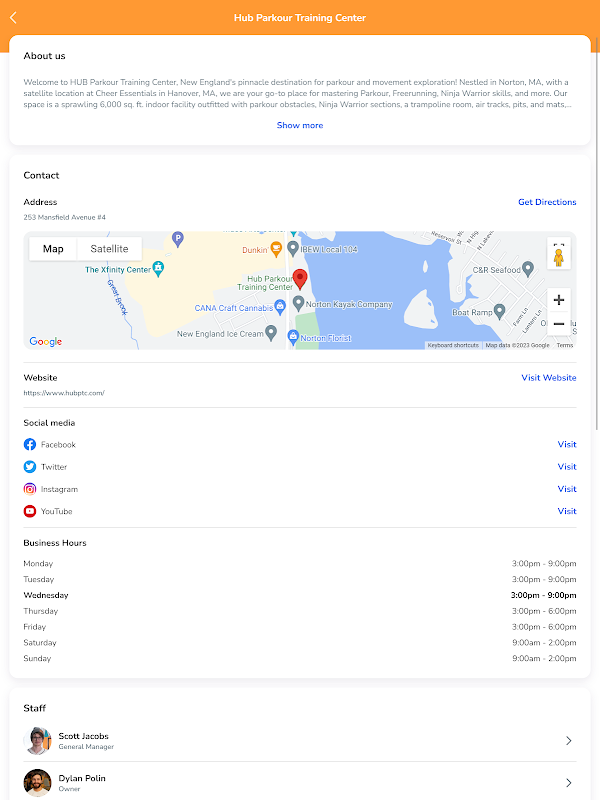Go back using the header arrow

(x=13, y=18)
